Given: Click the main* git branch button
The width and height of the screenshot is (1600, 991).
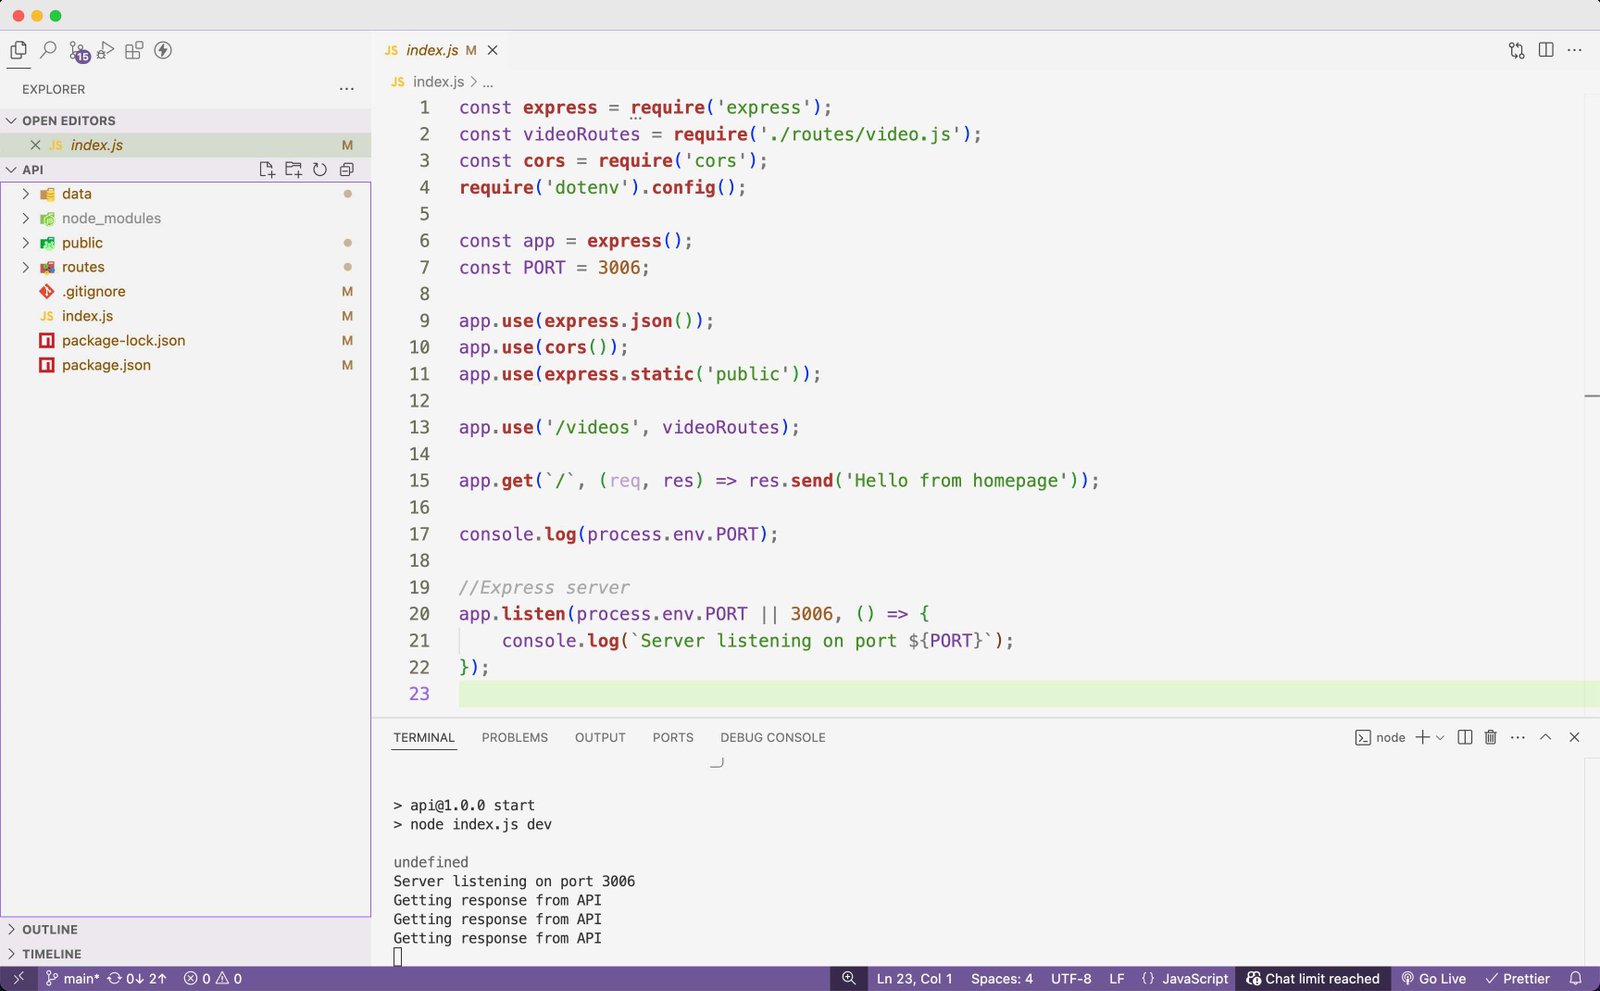Looking at the screenshot, I should [x=72, y=979].
